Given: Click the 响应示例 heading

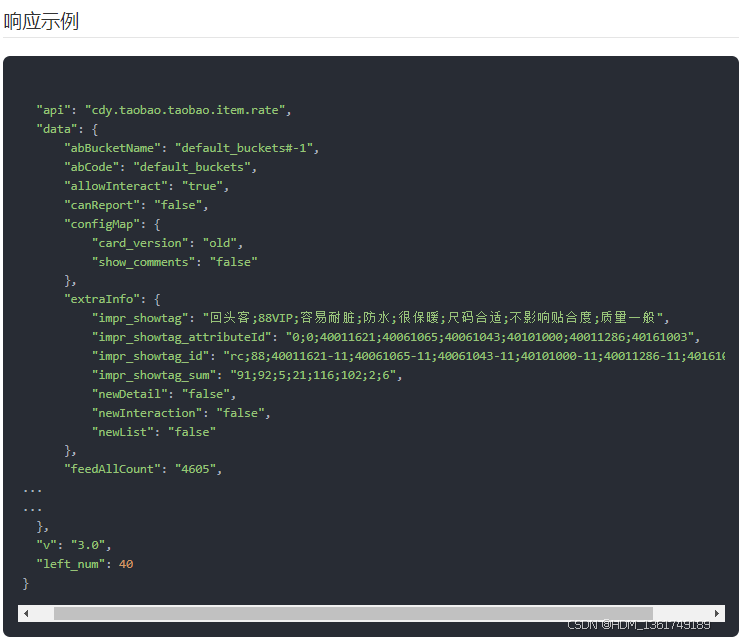Looking at the screenshot, I should click(41, 21).
